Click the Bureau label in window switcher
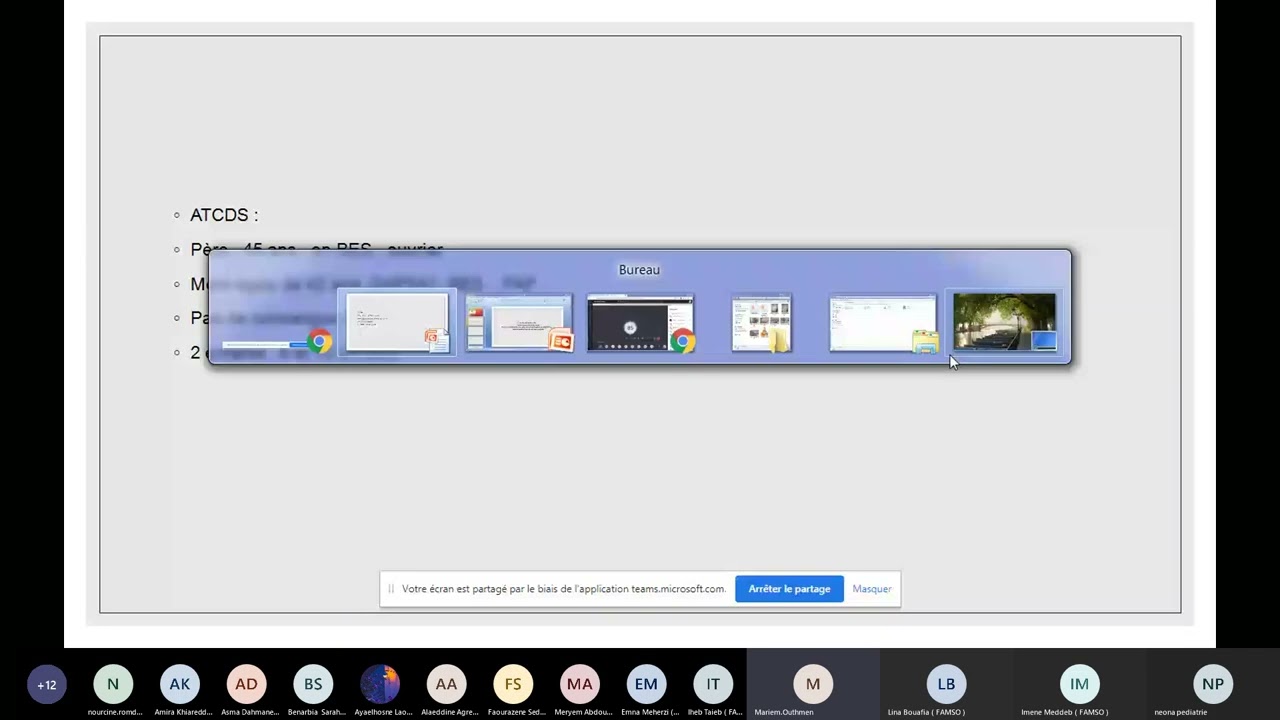 [639, 270]
